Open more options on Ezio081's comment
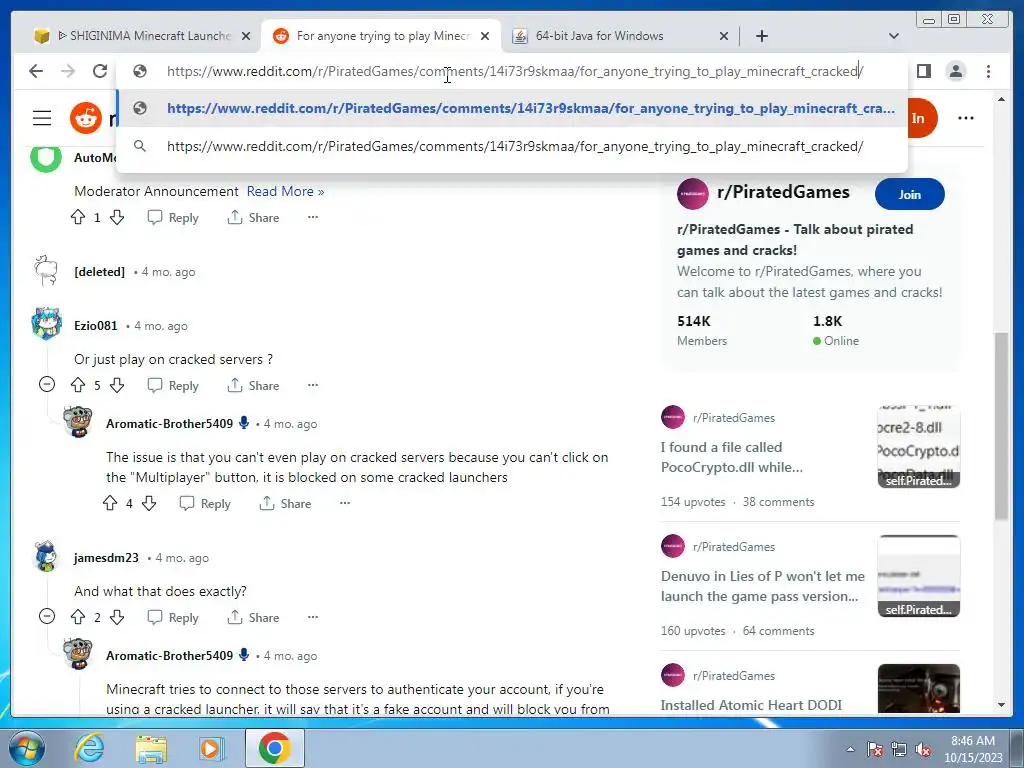The width and height of the screenshot is (1024, 768). [x=313, y=385]
